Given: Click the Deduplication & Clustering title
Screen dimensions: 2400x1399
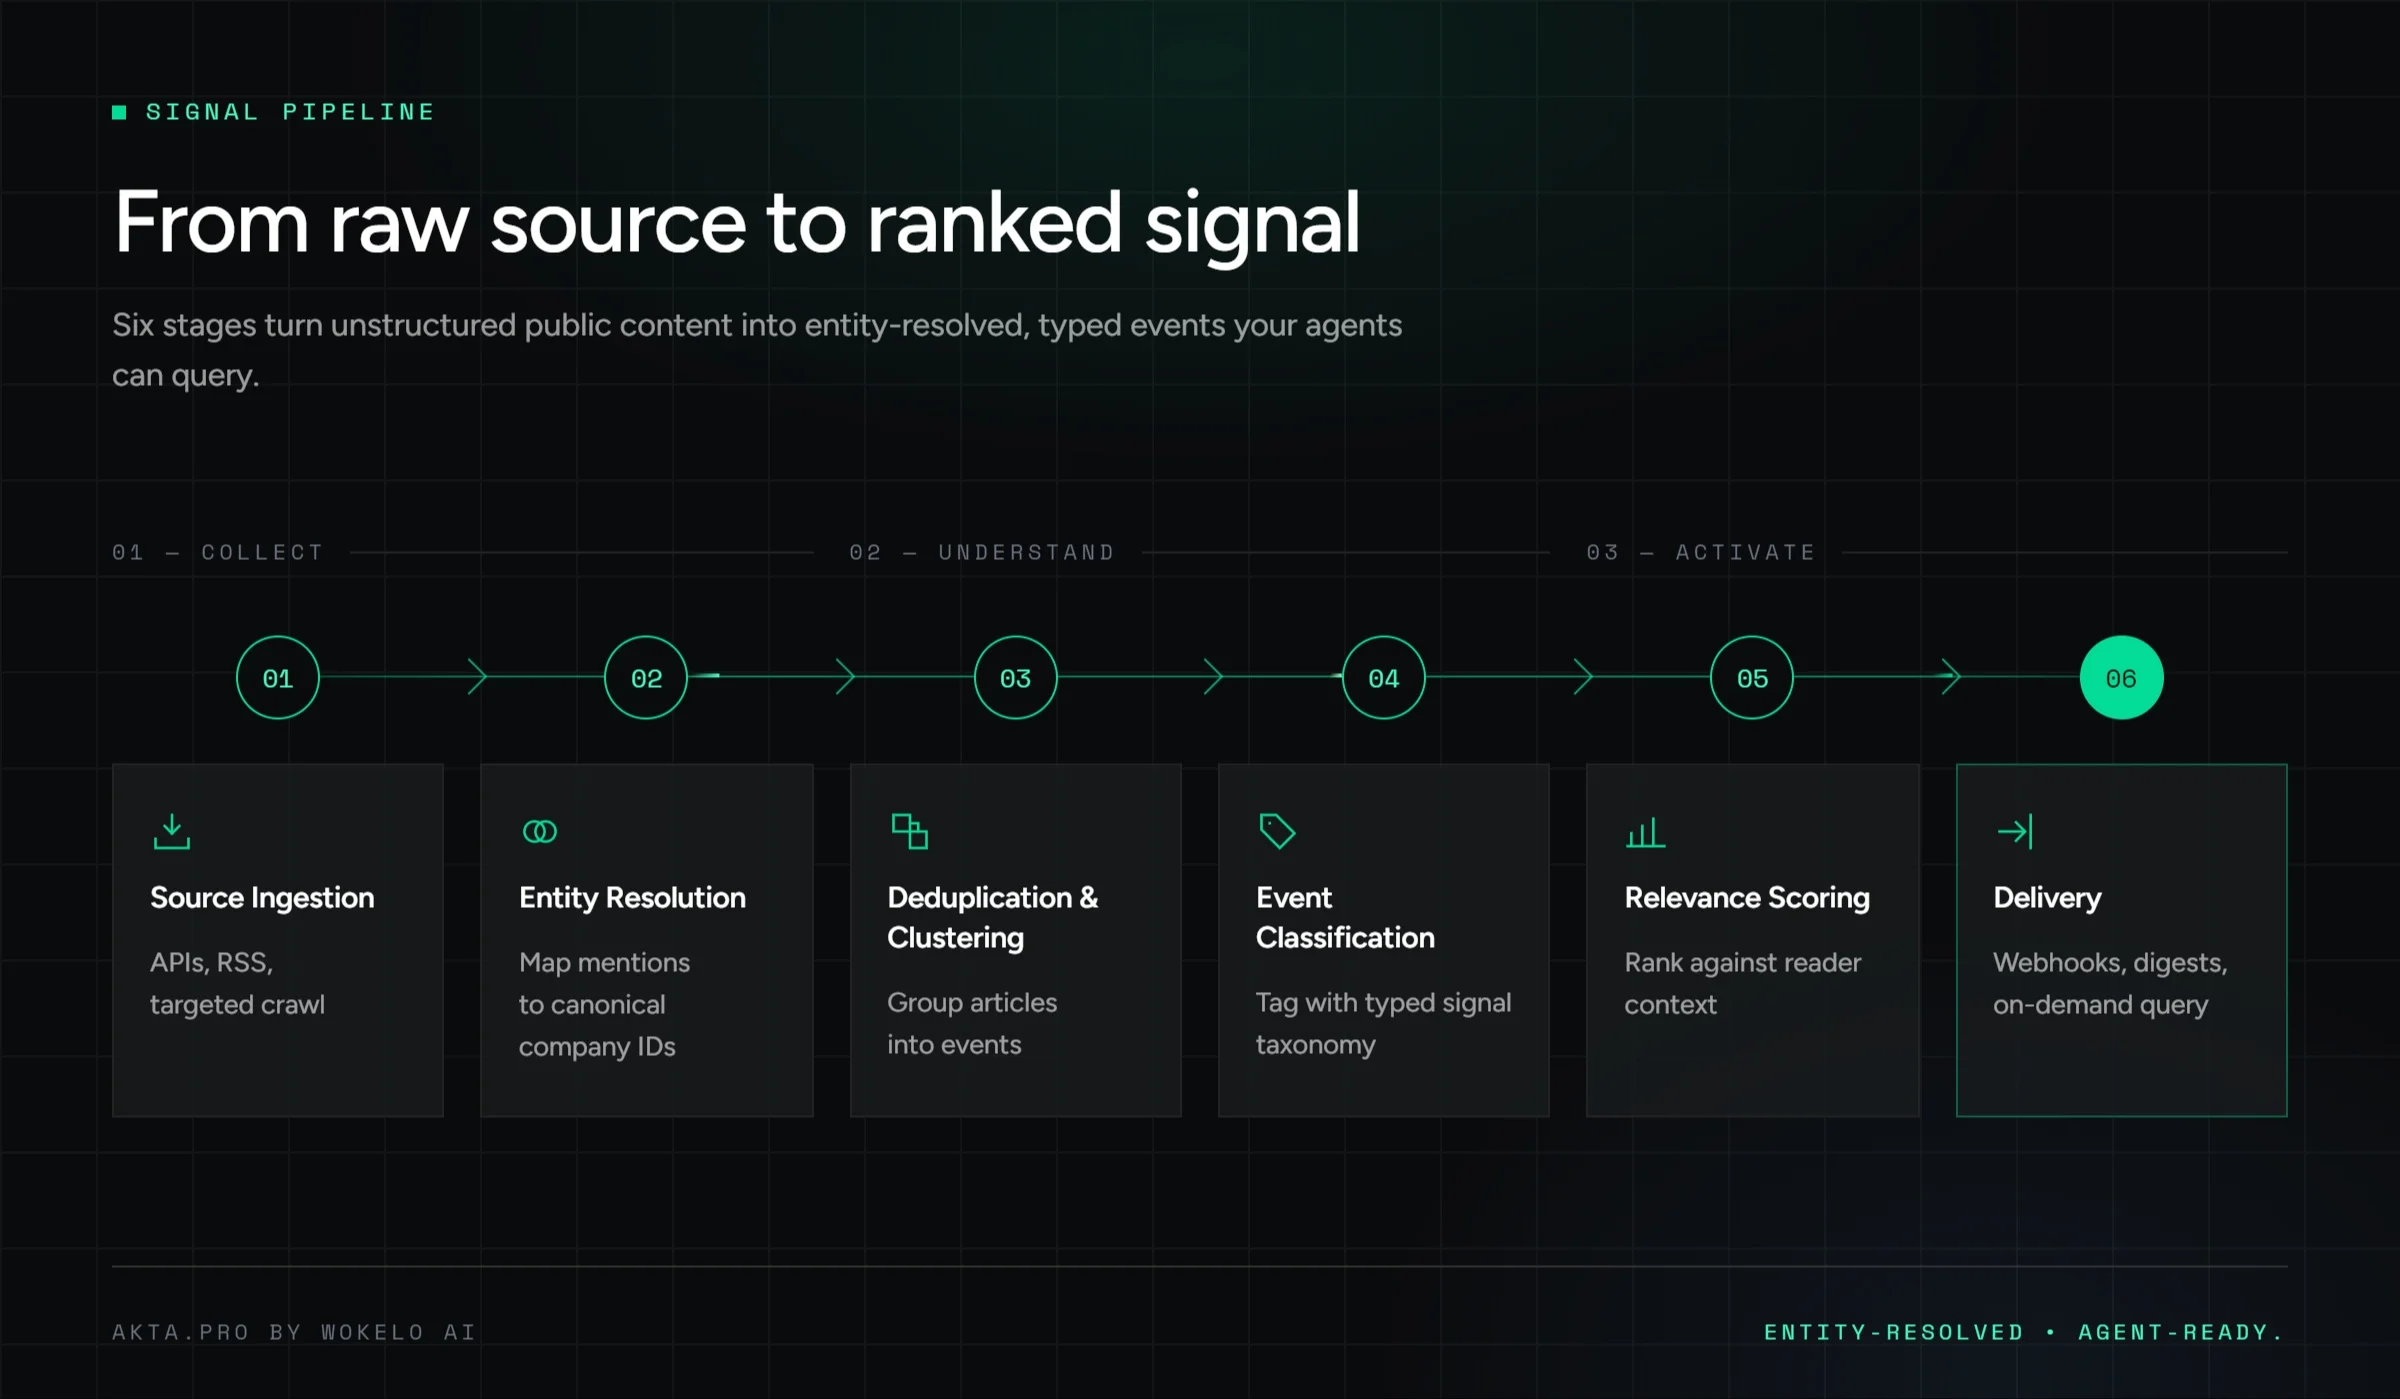Looking at the screenshot, I should [992, 917].
